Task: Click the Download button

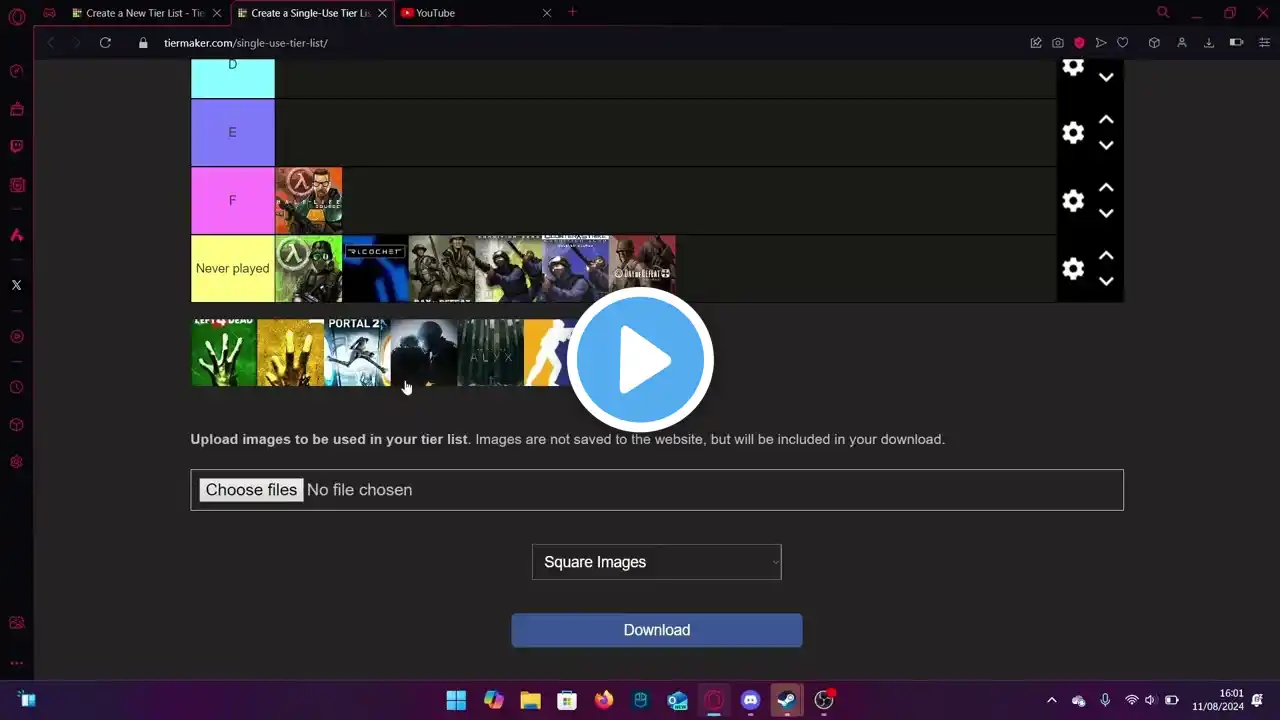Action: coord(657,630)
